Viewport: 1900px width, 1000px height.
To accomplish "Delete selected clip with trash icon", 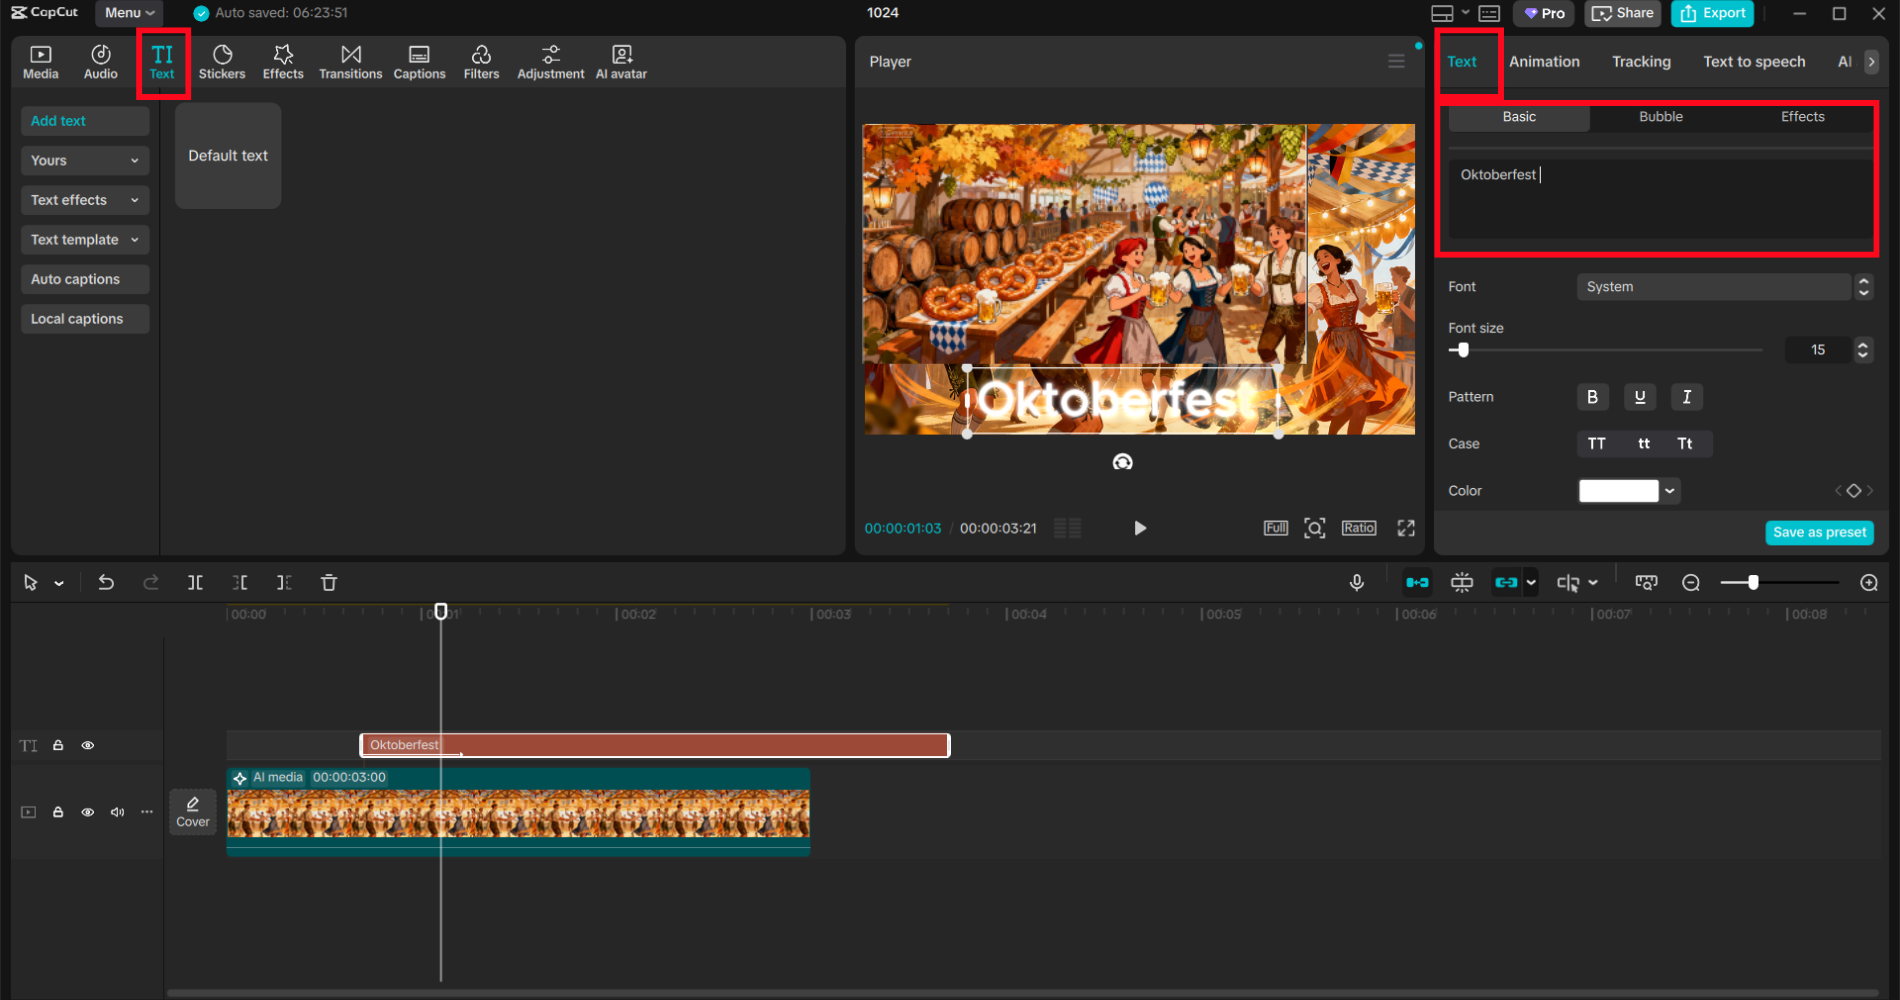I will (329, 582).
